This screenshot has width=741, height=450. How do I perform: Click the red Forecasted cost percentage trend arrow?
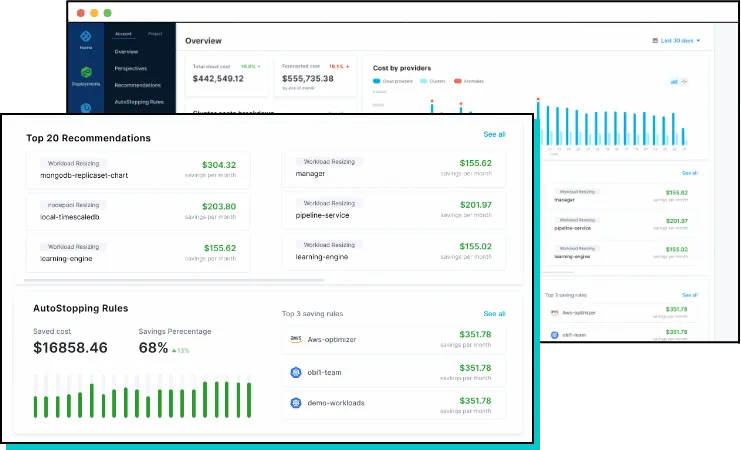click(x=347, y=67)
